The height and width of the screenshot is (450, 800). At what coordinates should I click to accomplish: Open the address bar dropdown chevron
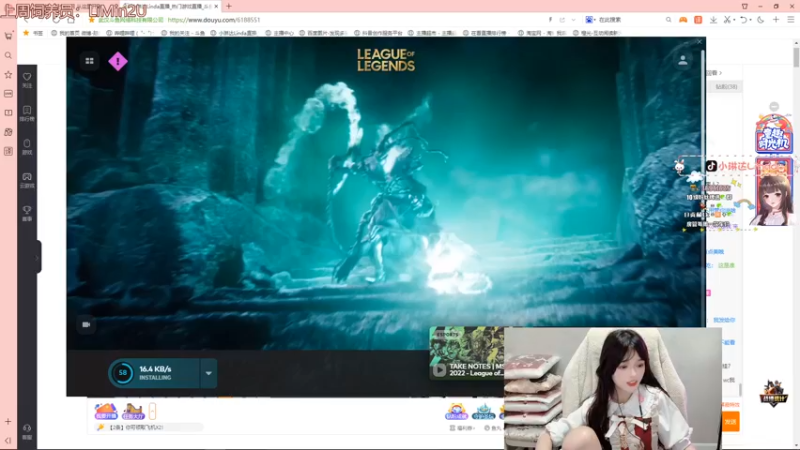(573, 20)
